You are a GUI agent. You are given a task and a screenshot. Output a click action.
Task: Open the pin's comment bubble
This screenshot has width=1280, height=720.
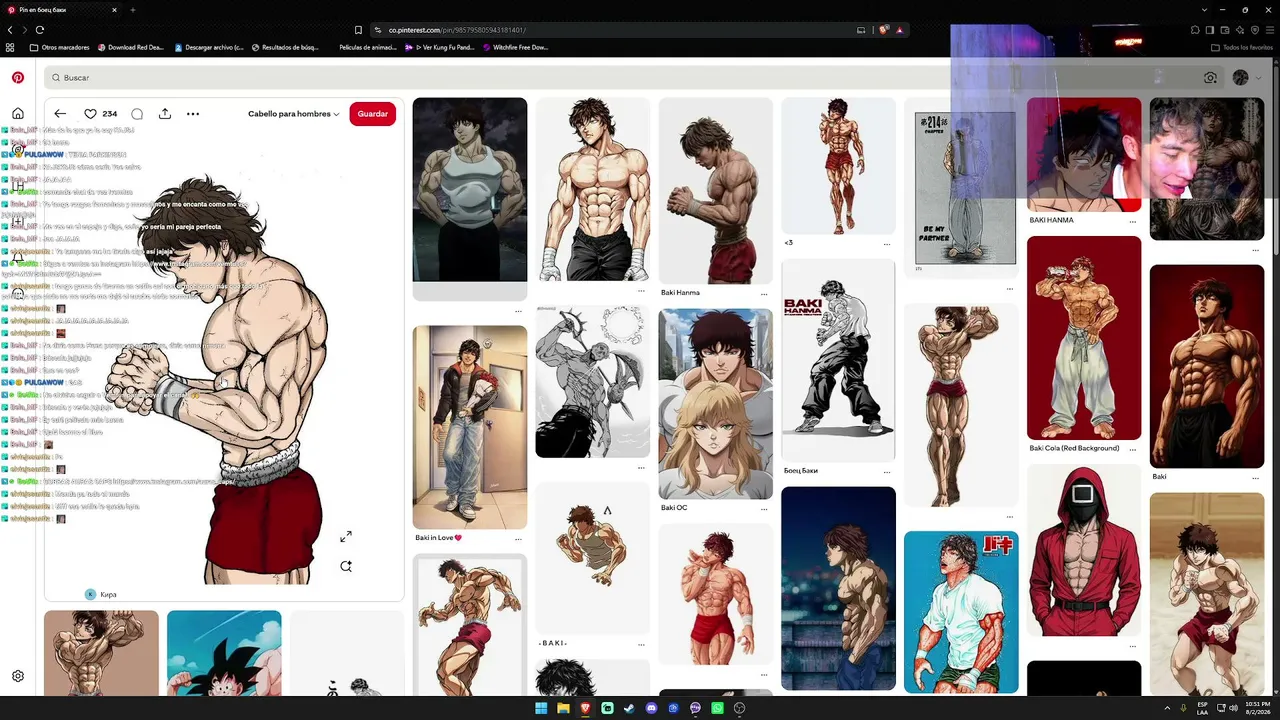[x=137, y=114]
